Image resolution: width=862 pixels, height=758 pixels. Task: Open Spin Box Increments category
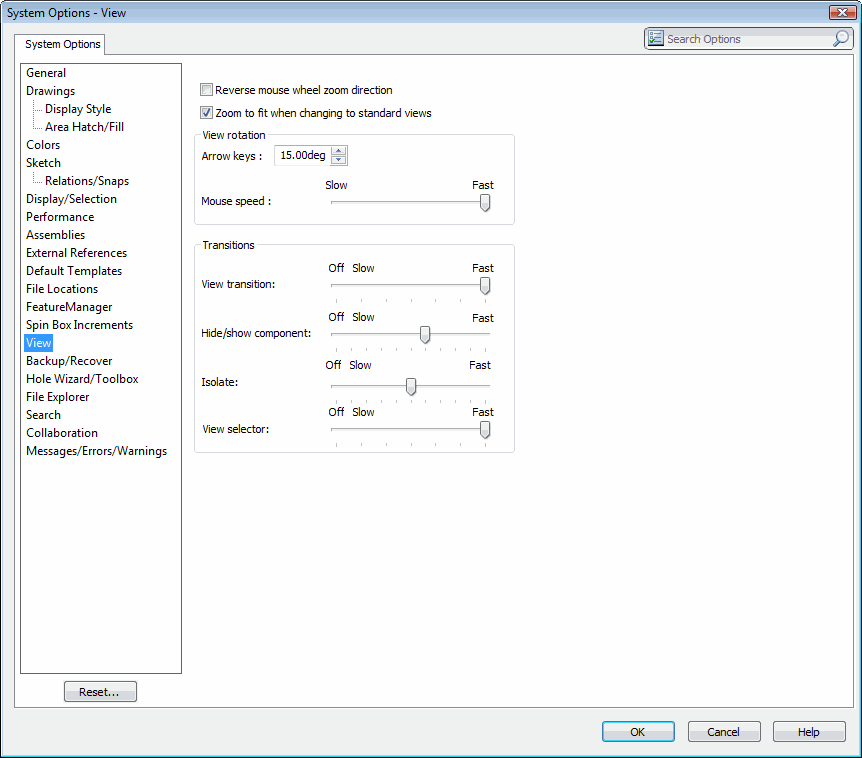[80, 325]
